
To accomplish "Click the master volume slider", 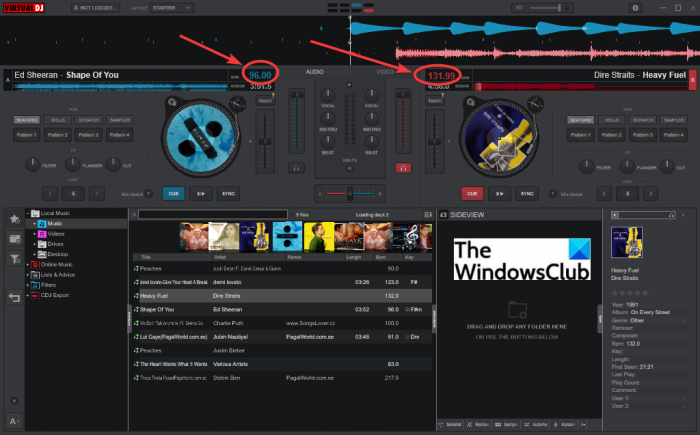I will coord(546,8).
